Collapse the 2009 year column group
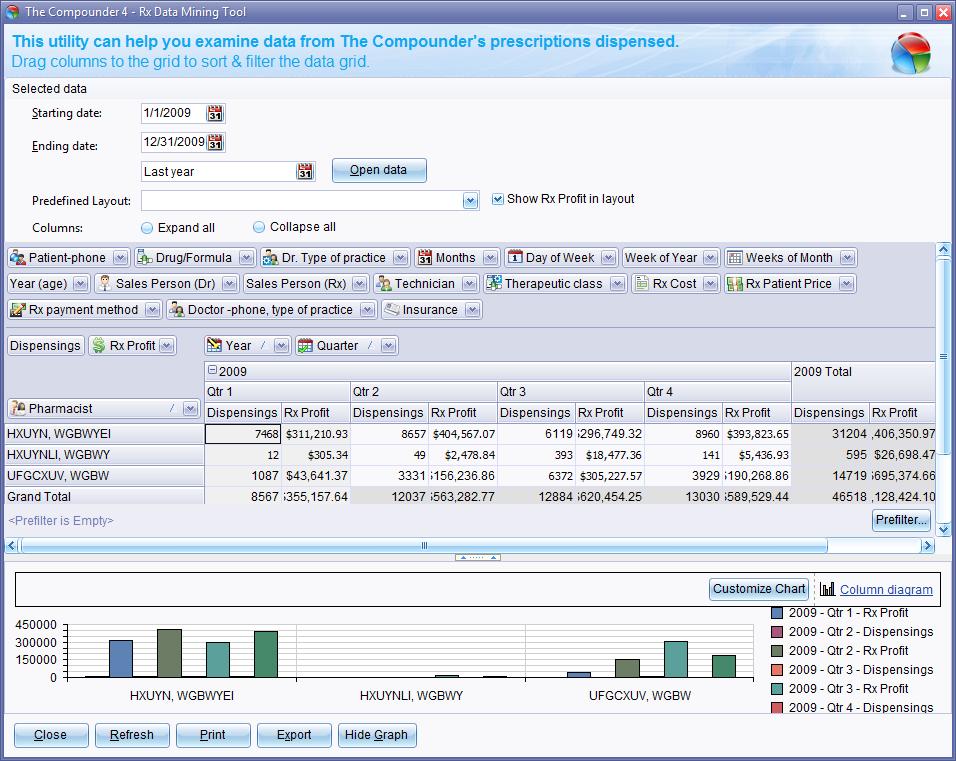This screenshot has height=761, width=956. [212, 370]
